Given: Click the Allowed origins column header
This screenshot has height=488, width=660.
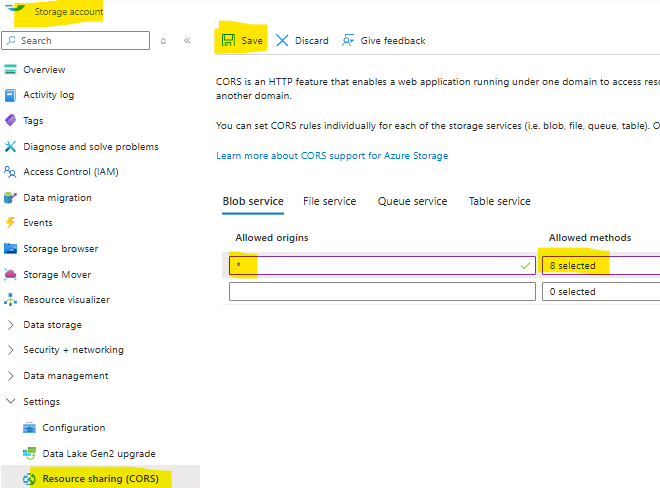Looking at the screenshot, I should [271, 238].
